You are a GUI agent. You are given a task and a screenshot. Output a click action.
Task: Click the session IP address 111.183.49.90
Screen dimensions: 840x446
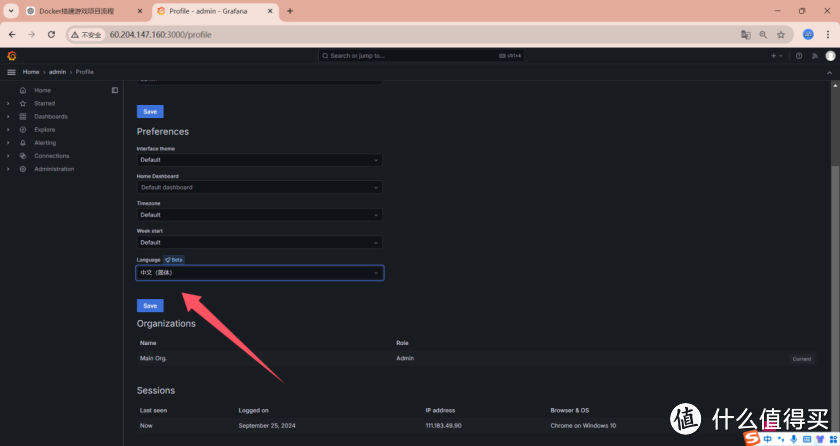(x=443, y=426)
